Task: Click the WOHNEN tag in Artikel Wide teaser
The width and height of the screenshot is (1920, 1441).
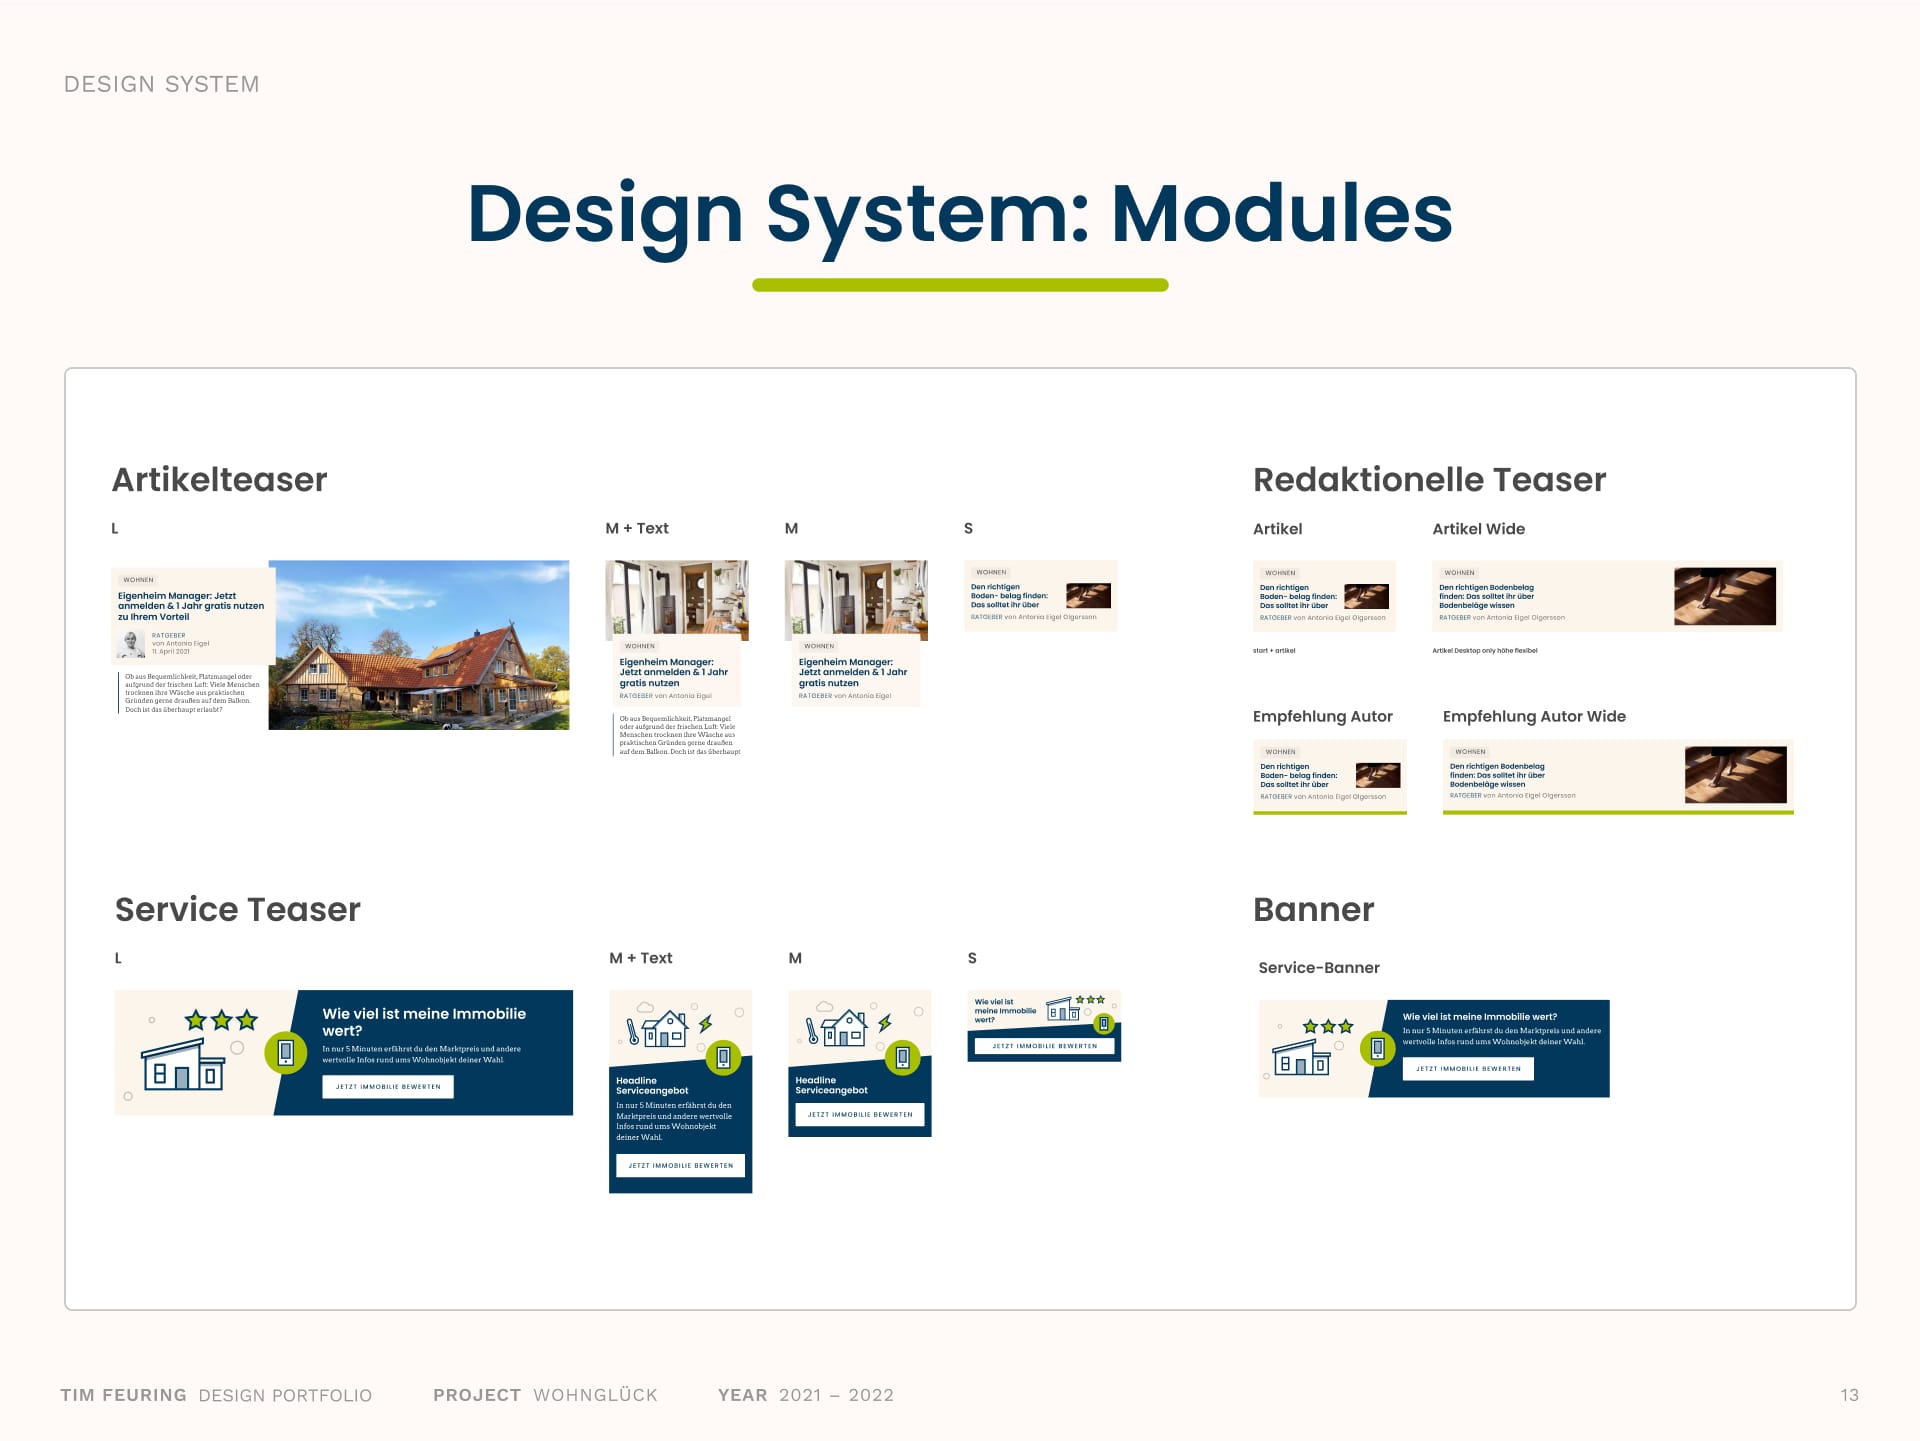Action: 1459,573
